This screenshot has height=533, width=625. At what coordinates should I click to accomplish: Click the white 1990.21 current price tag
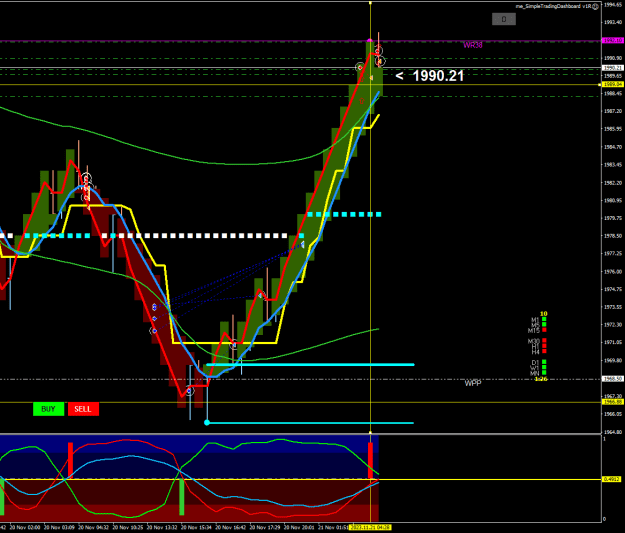coord(613,68)
